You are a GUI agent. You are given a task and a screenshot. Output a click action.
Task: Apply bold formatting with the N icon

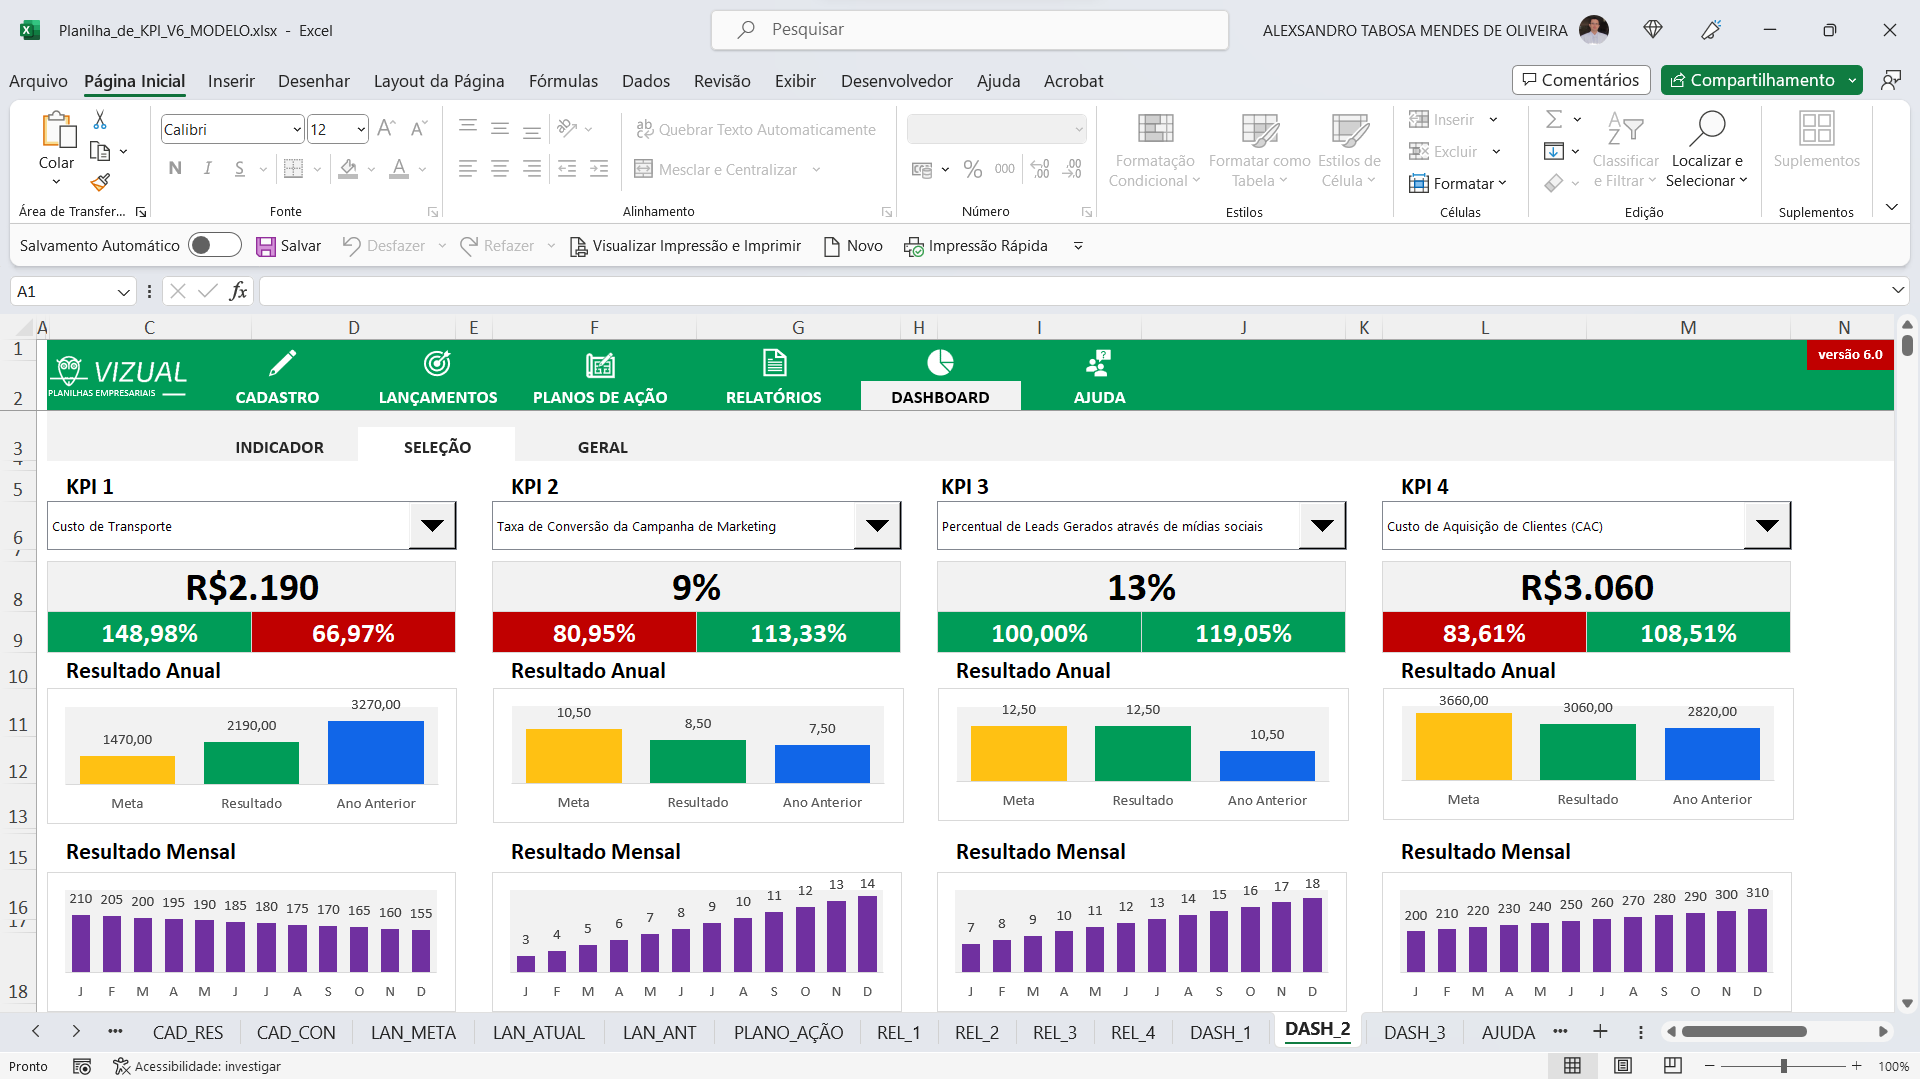pyautogui.click(x=174, y=168)
